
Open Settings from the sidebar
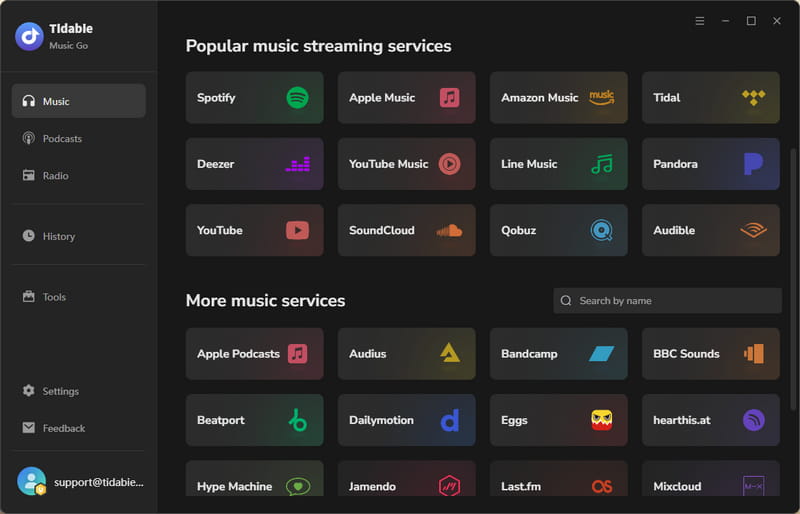tap(79, 391)
